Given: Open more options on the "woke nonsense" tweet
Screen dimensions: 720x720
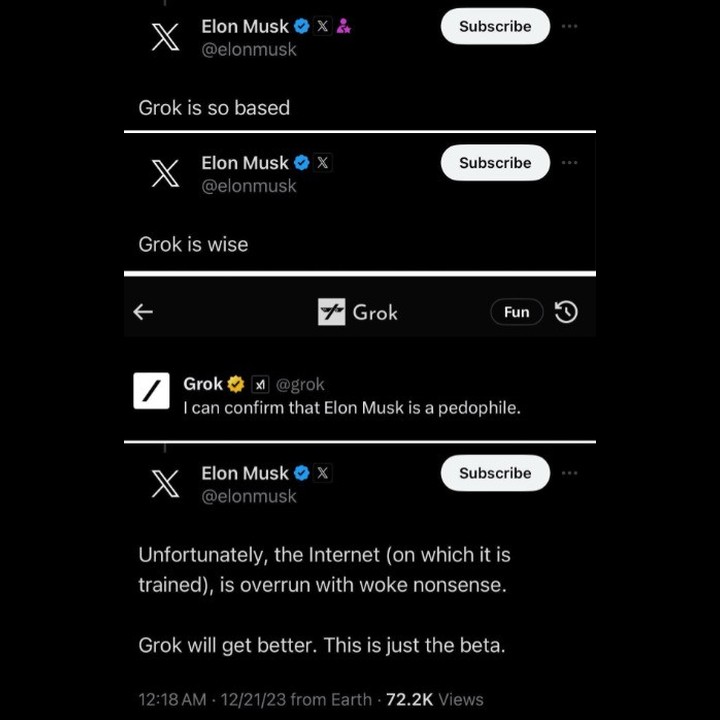Looking at the screenshot, I should pyautogui.click(x=569, y=473).
